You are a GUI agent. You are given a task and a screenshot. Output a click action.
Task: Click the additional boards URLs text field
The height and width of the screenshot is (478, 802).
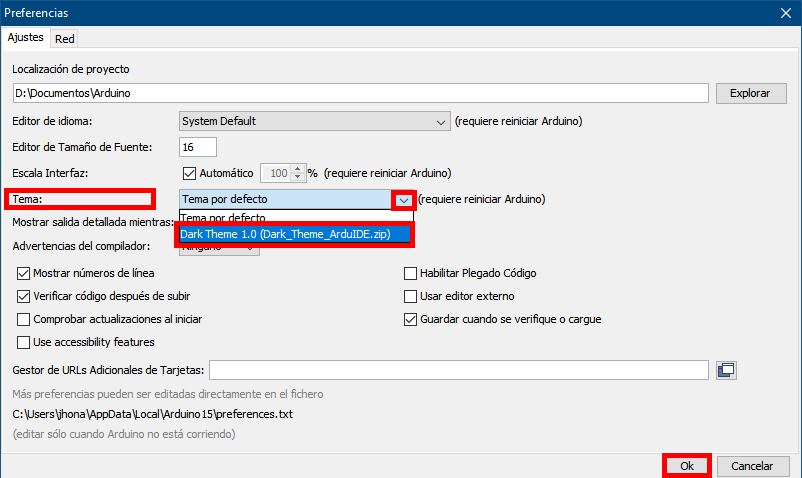click(459, 370)
